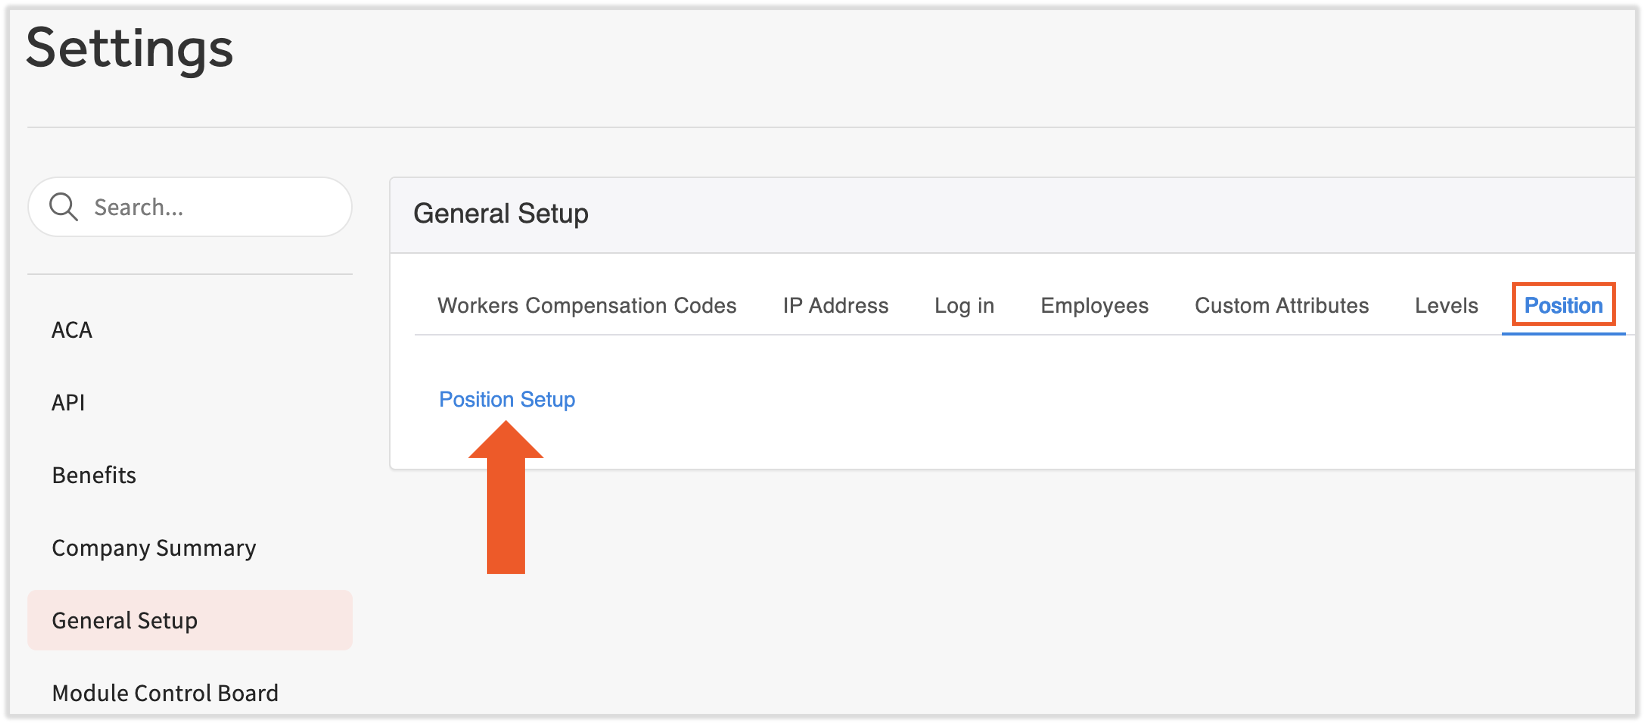Show the Custom Attributes tab
1646x724 pixels.
pyautogui.click(x=1281, y=306)
